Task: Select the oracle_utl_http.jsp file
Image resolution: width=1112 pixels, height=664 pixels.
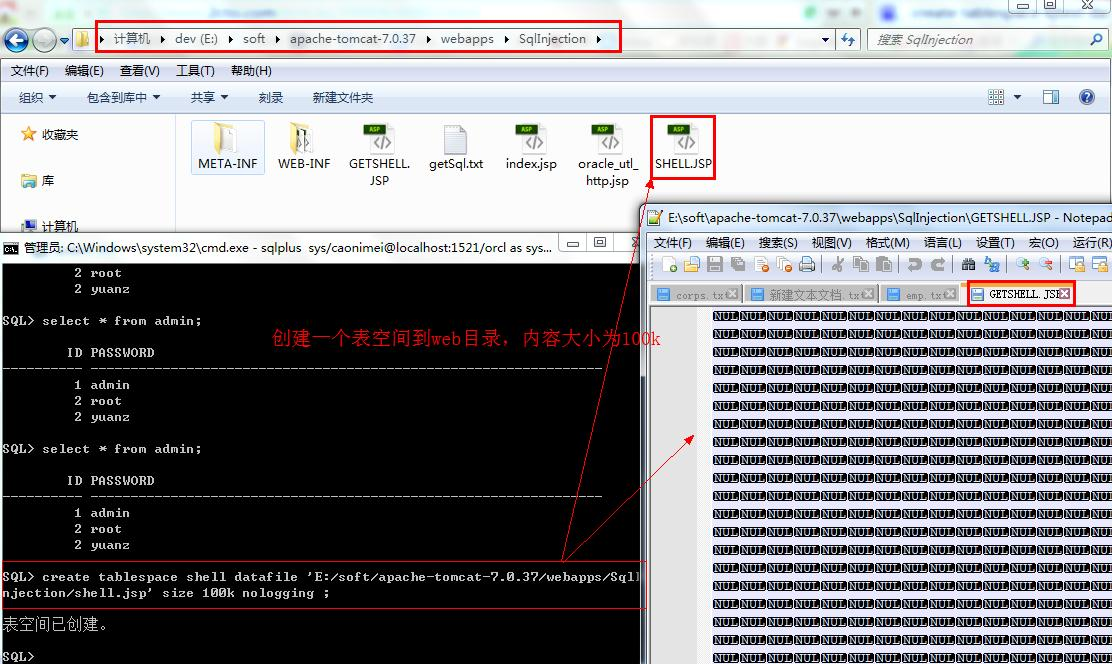Action: tap(608, 155)
